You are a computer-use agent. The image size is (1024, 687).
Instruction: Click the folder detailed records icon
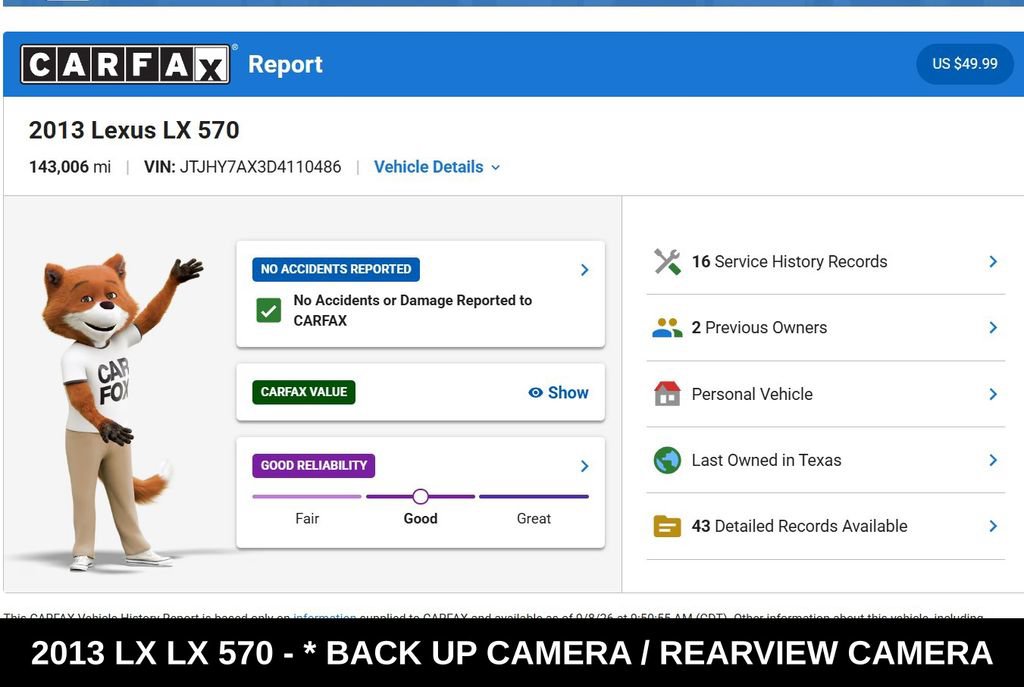click(x=667, y=526)
